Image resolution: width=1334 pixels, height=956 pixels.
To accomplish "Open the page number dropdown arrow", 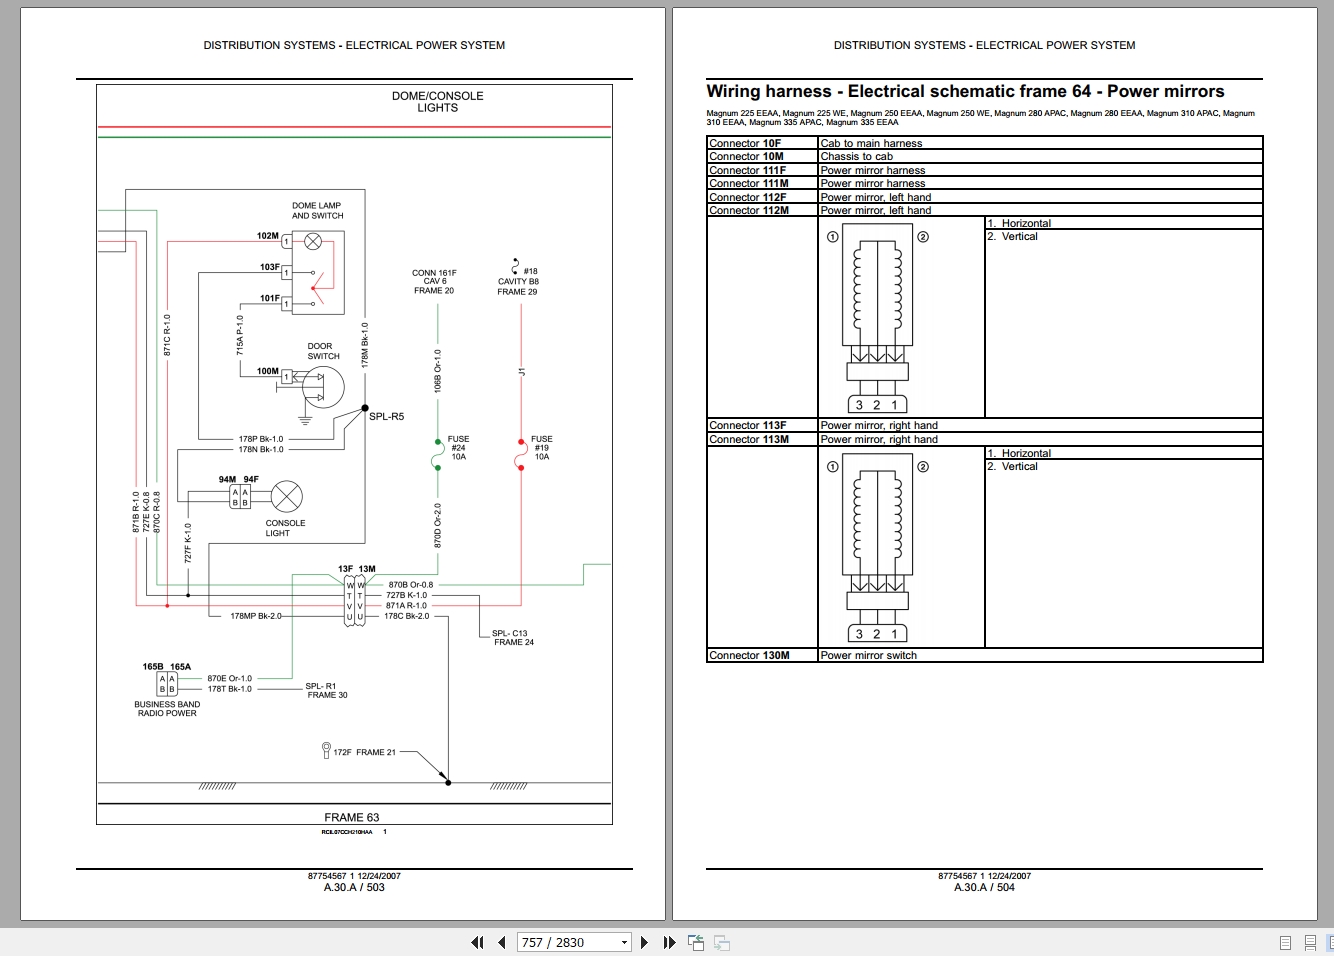I will 624,942.
